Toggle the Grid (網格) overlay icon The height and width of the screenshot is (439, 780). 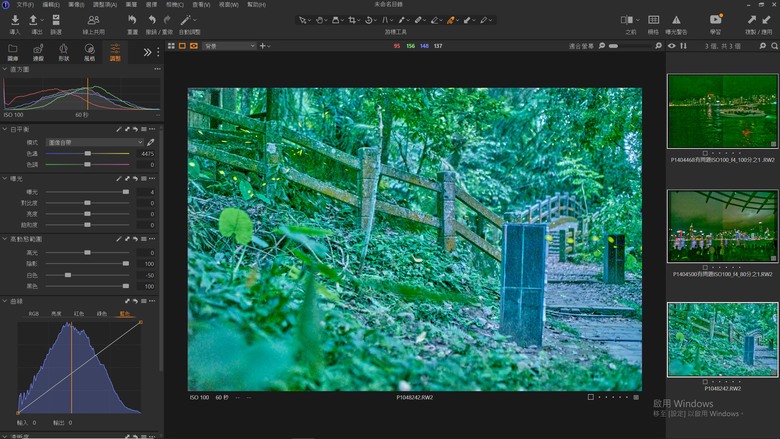point(653,20)
